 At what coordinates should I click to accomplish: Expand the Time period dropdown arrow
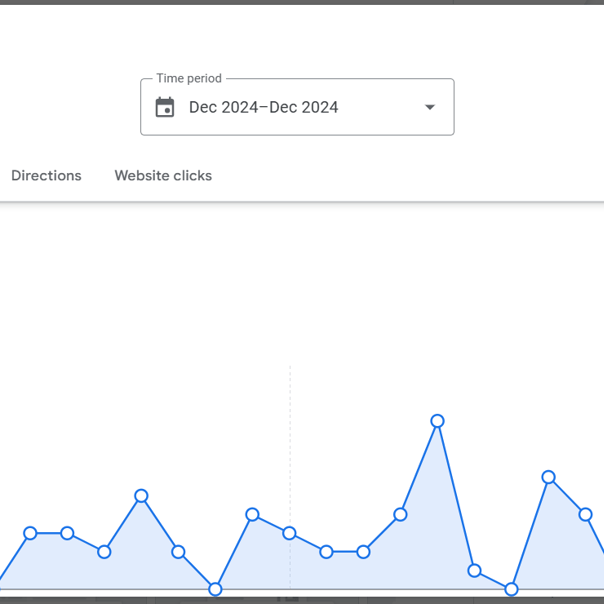(430, 107)
